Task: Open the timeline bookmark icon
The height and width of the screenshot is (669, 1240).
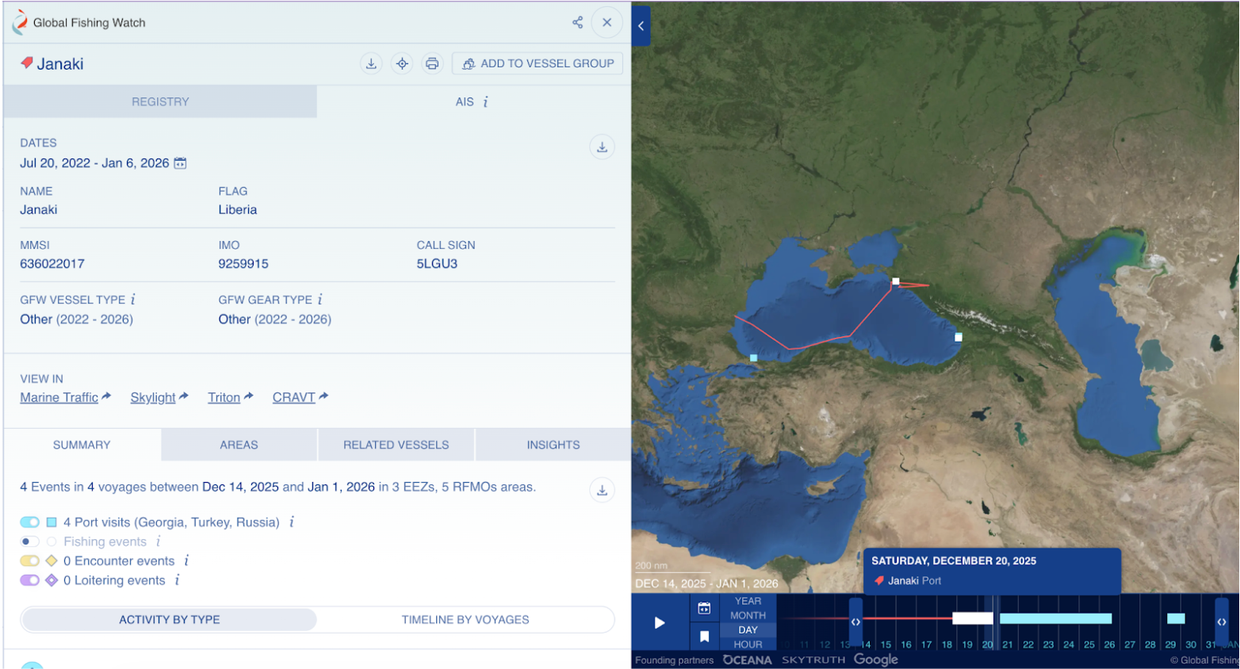Action: point(704,636)
